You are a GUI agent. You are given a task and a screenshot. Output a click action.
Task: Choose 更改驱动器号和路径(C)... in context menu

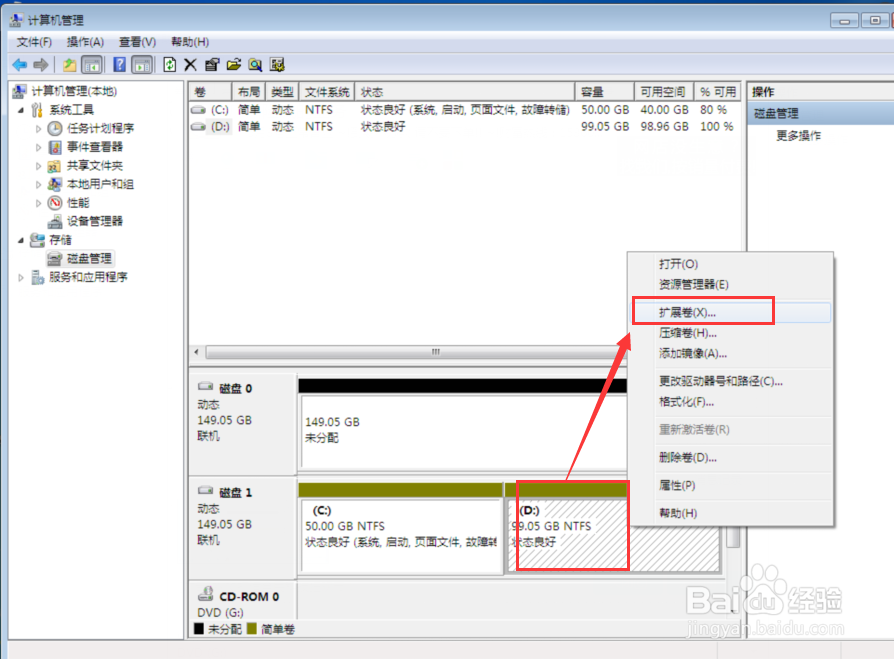tap(730, 381)
